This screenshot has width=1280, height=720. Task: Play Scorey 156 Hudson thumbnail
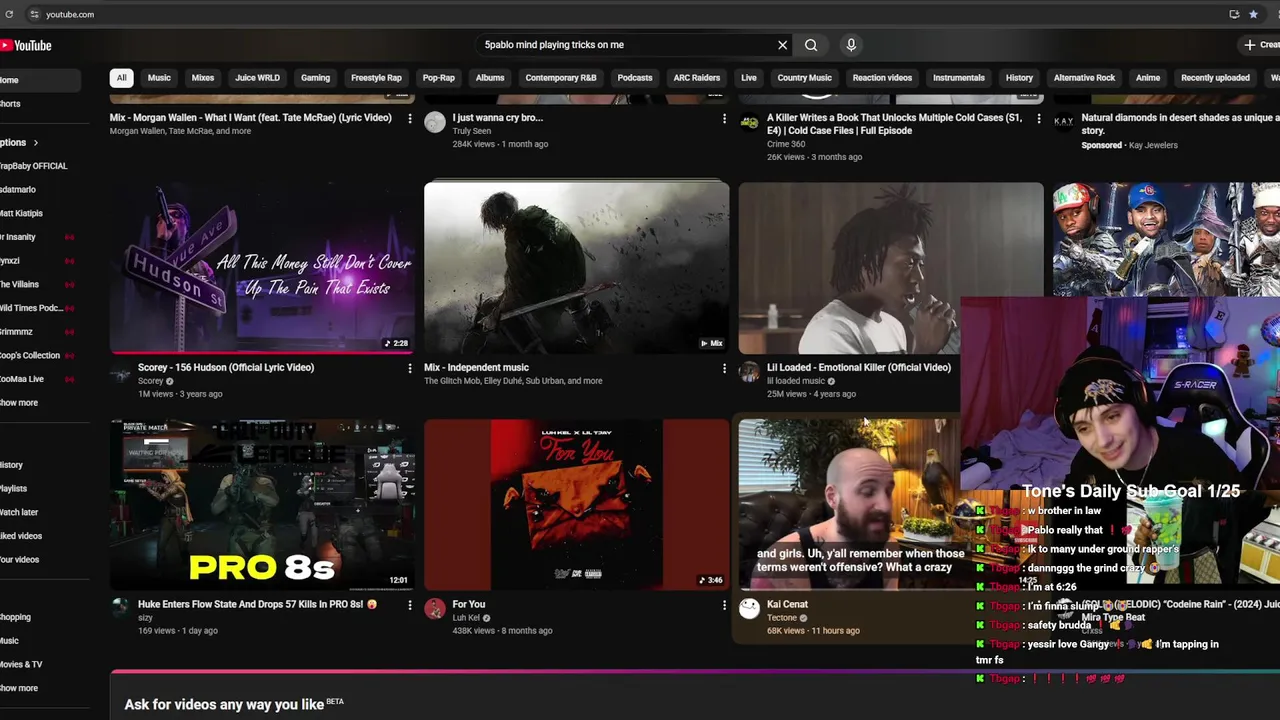point(262,268)
